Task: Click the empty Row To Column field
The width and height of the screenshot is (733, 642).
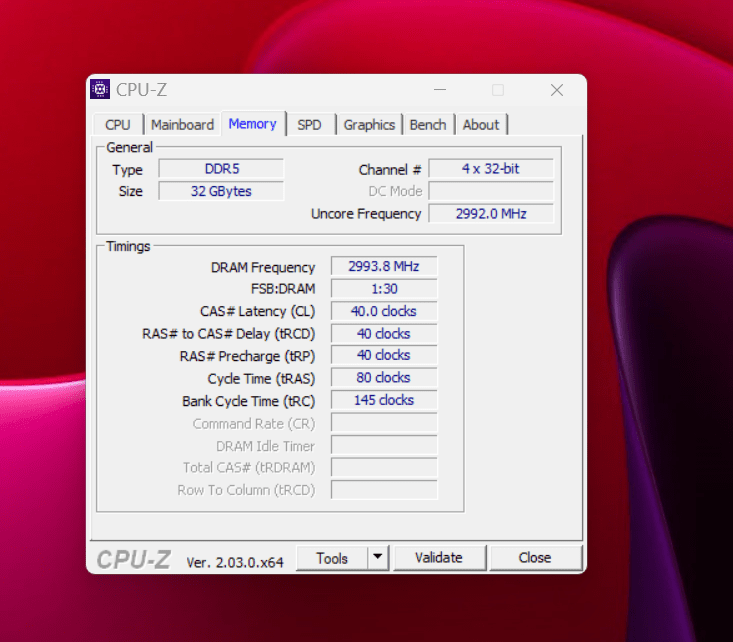Action: click(x=384, y=490)
